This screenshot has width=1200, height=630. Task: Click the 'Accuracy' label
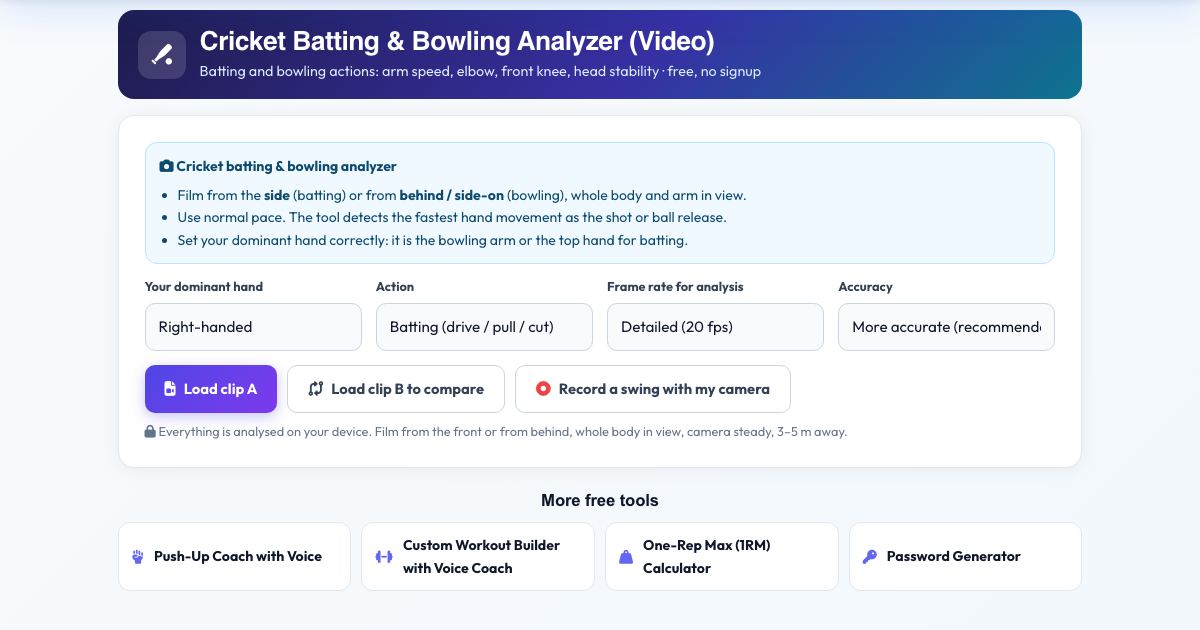(x=865, y=287)
